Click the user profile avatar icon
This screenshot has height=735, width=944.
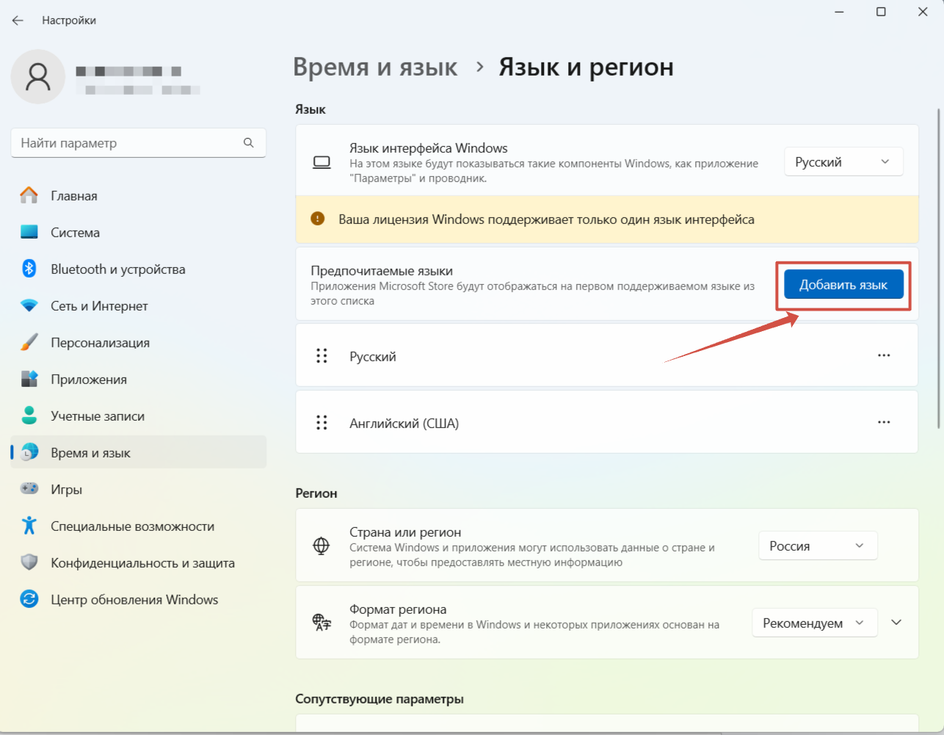click(x=38, y=76)
